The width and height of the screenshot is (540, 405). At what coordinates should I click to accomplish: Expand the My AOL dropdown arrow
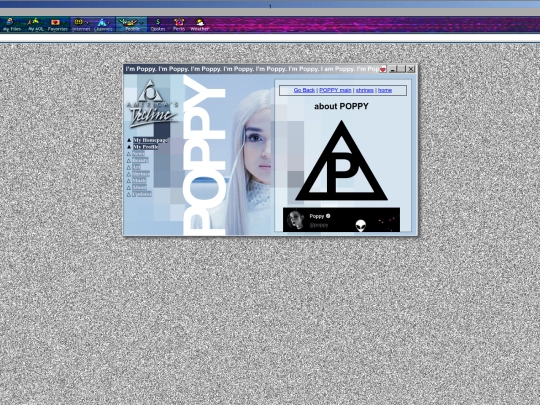tap(42, 23)
